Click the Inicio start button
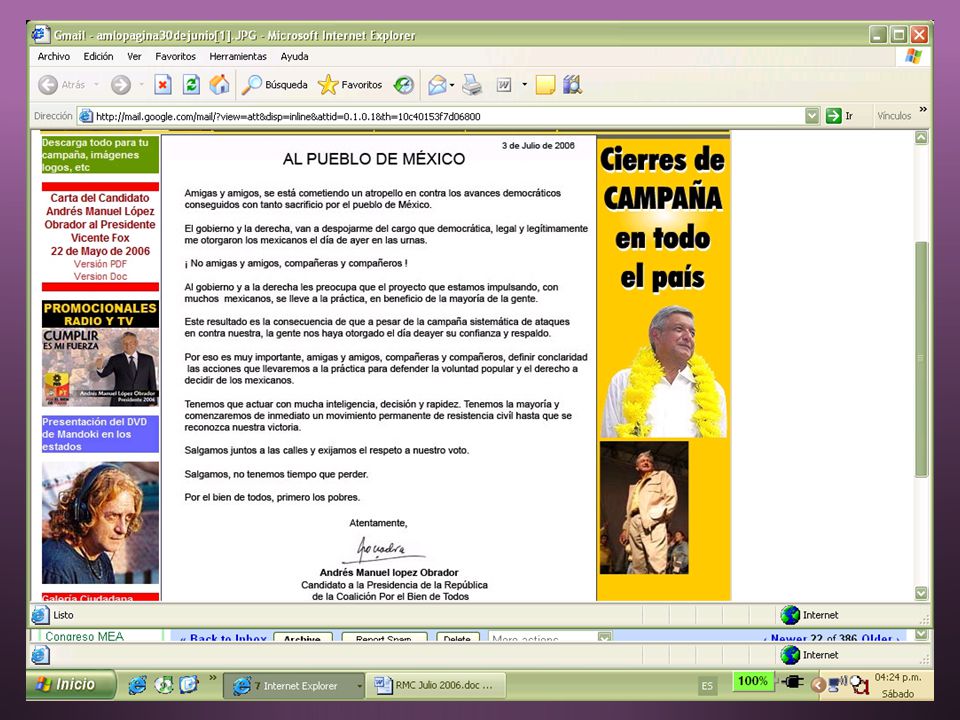Screen dimensions: 960x720 (x=71, y=684)
